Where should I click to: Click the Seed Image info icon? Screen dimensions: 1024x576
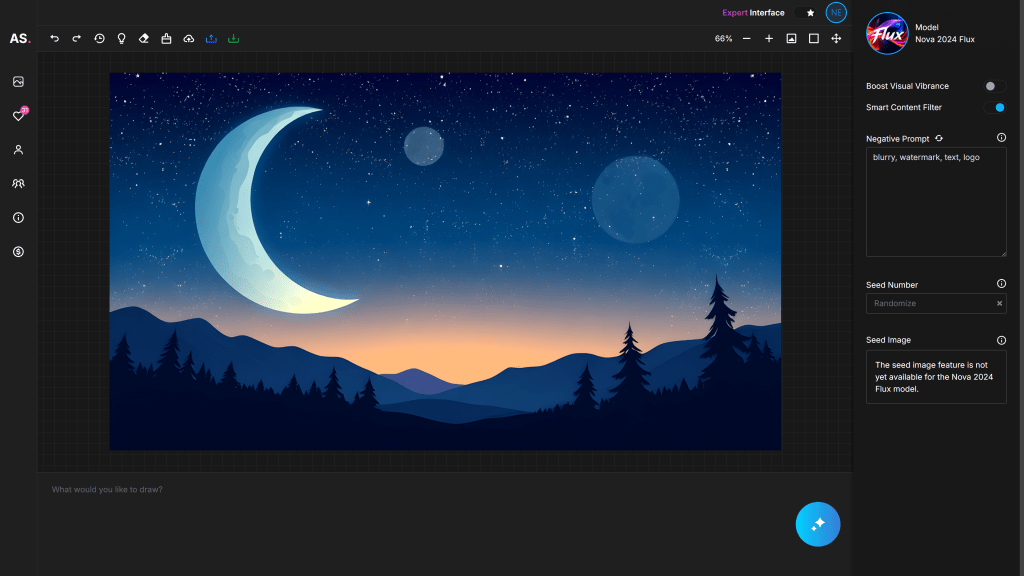[1002, 340]
